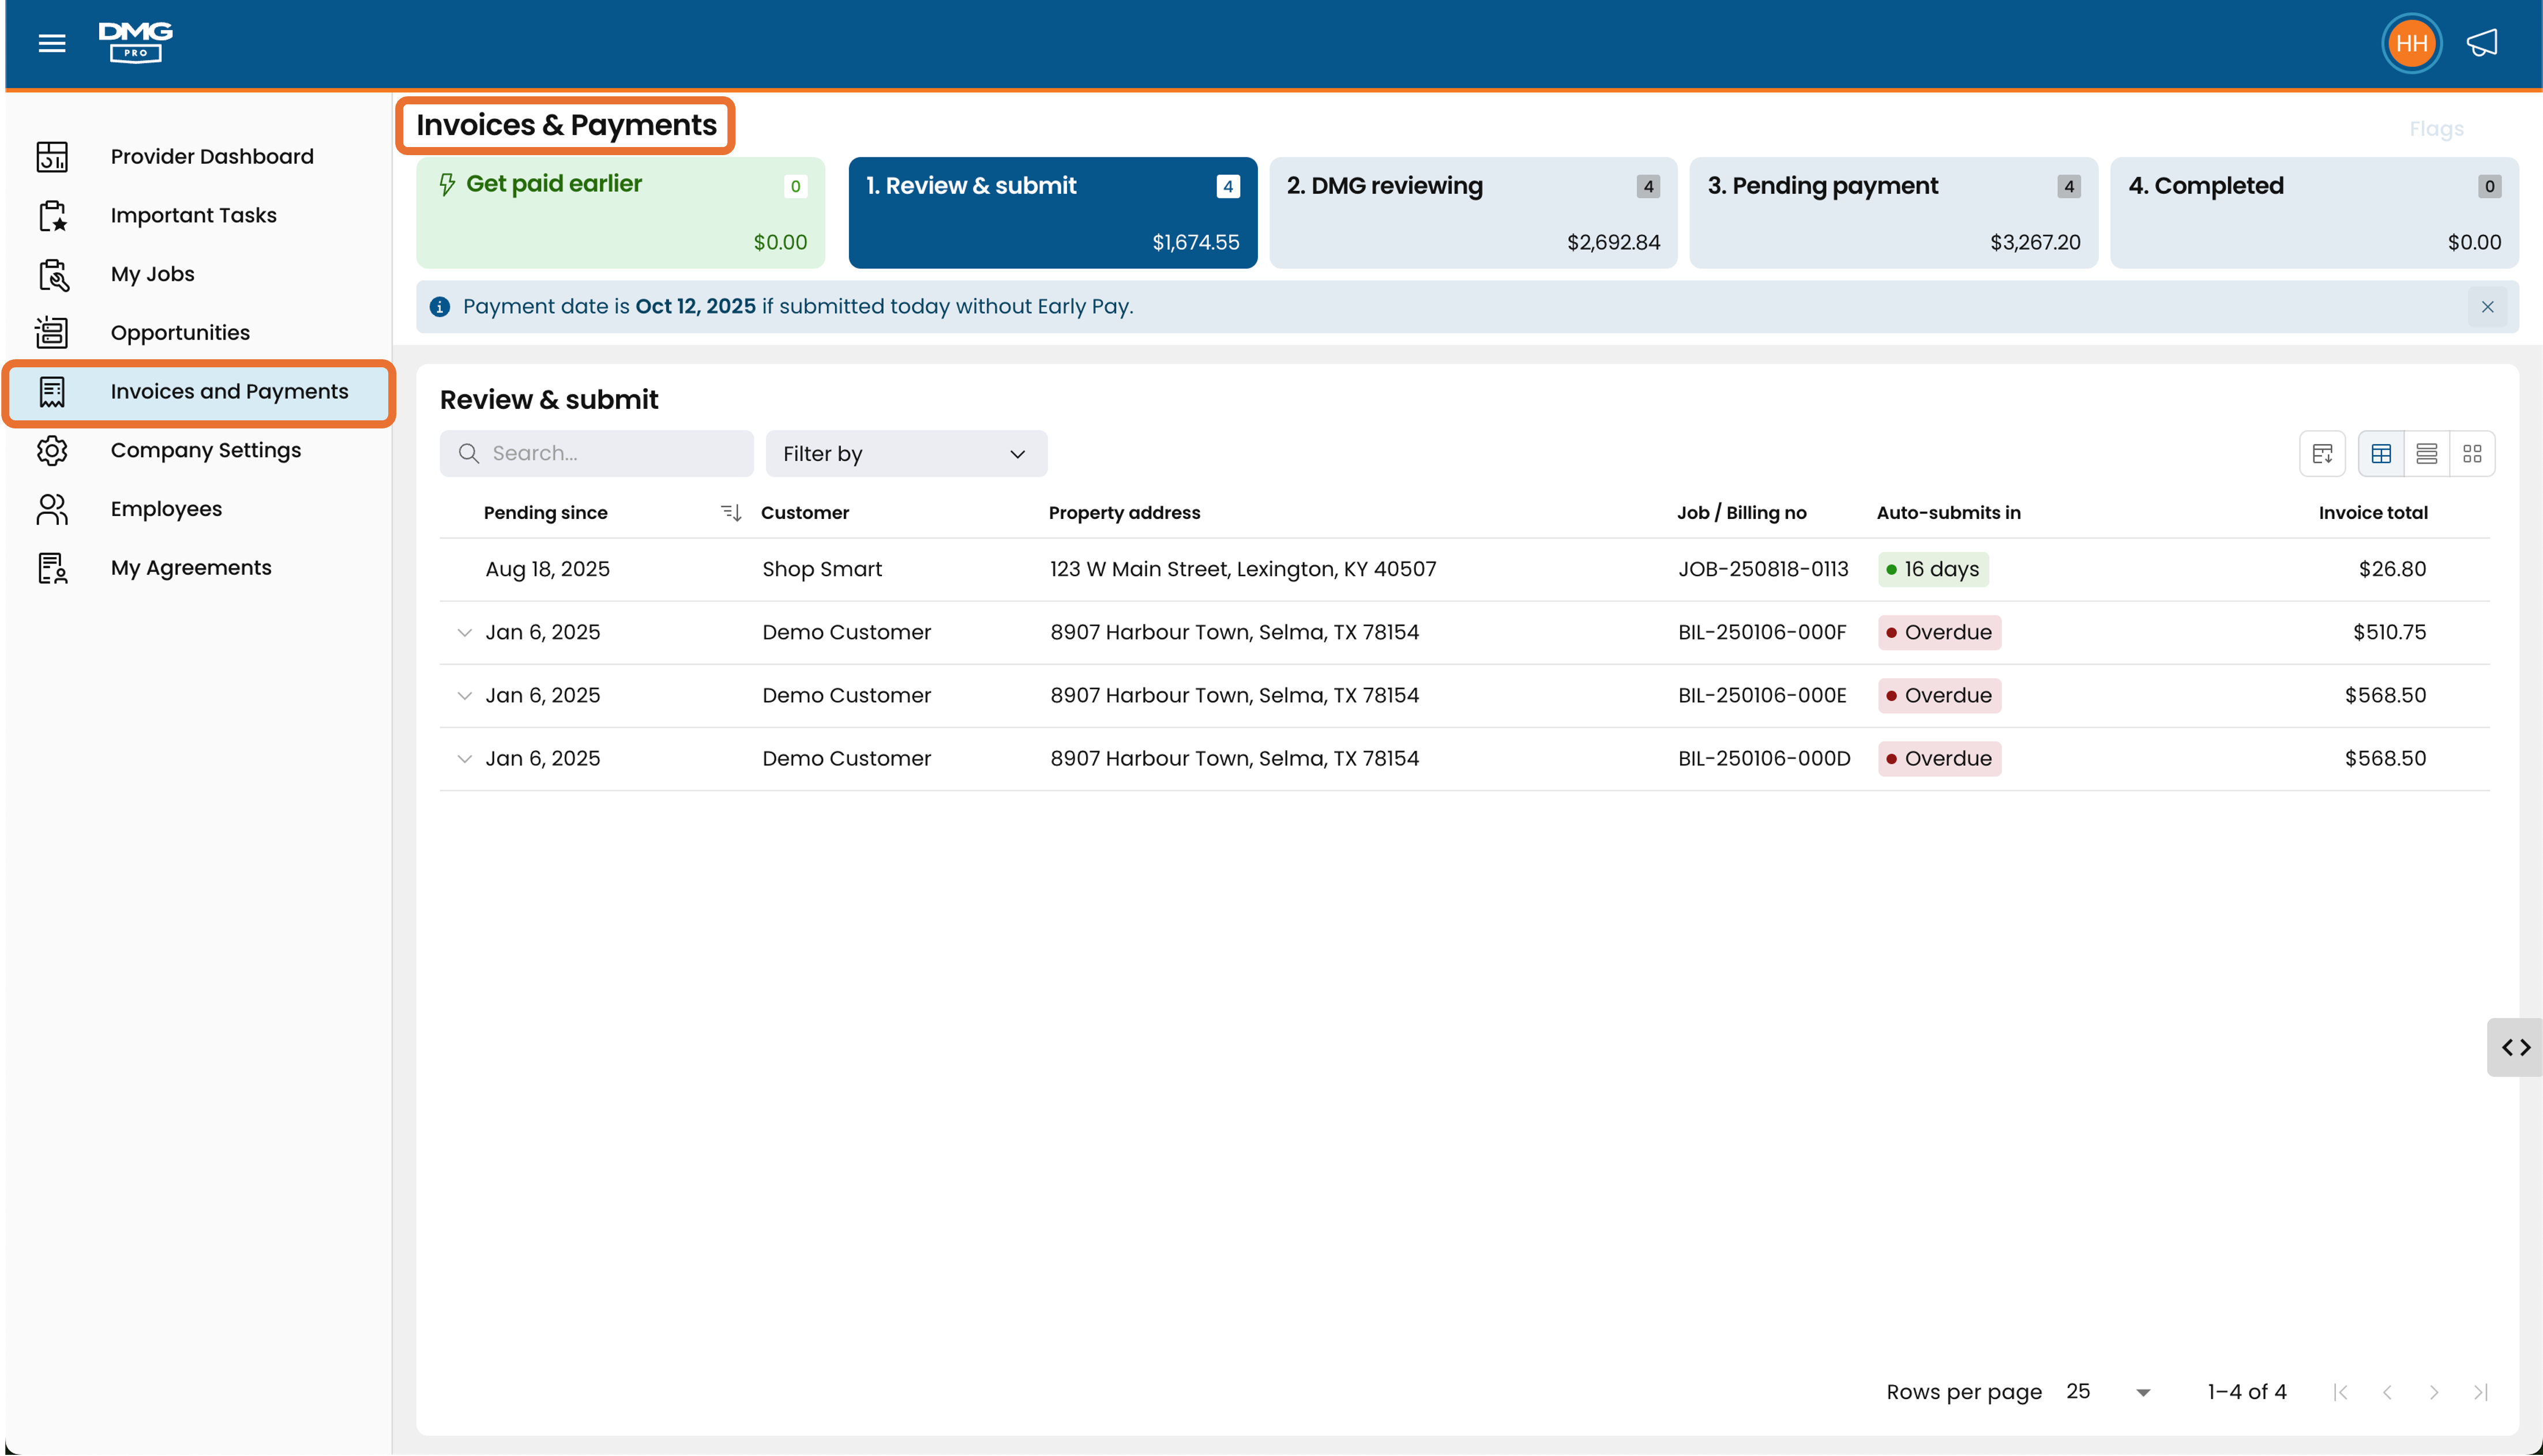Select the 3. Pending payment tab
Viewport: 2543px width, 1456px height.
(x=1893, y=213)
